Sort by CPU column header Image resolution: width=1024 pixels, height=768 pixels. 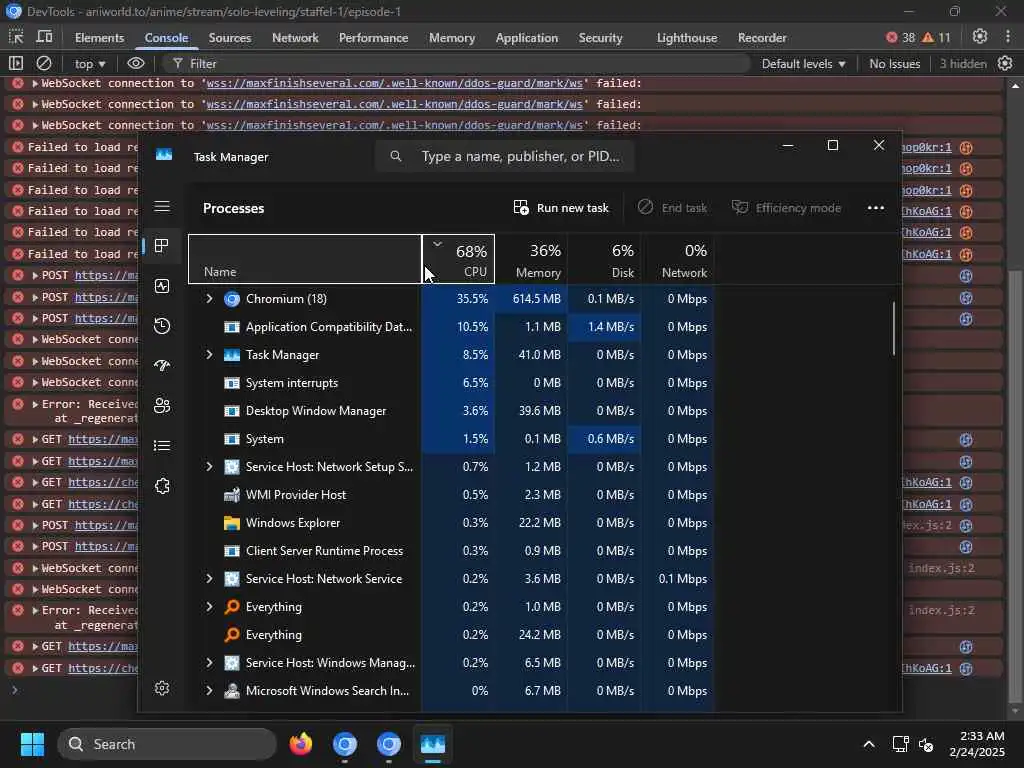tap(458, 259)
